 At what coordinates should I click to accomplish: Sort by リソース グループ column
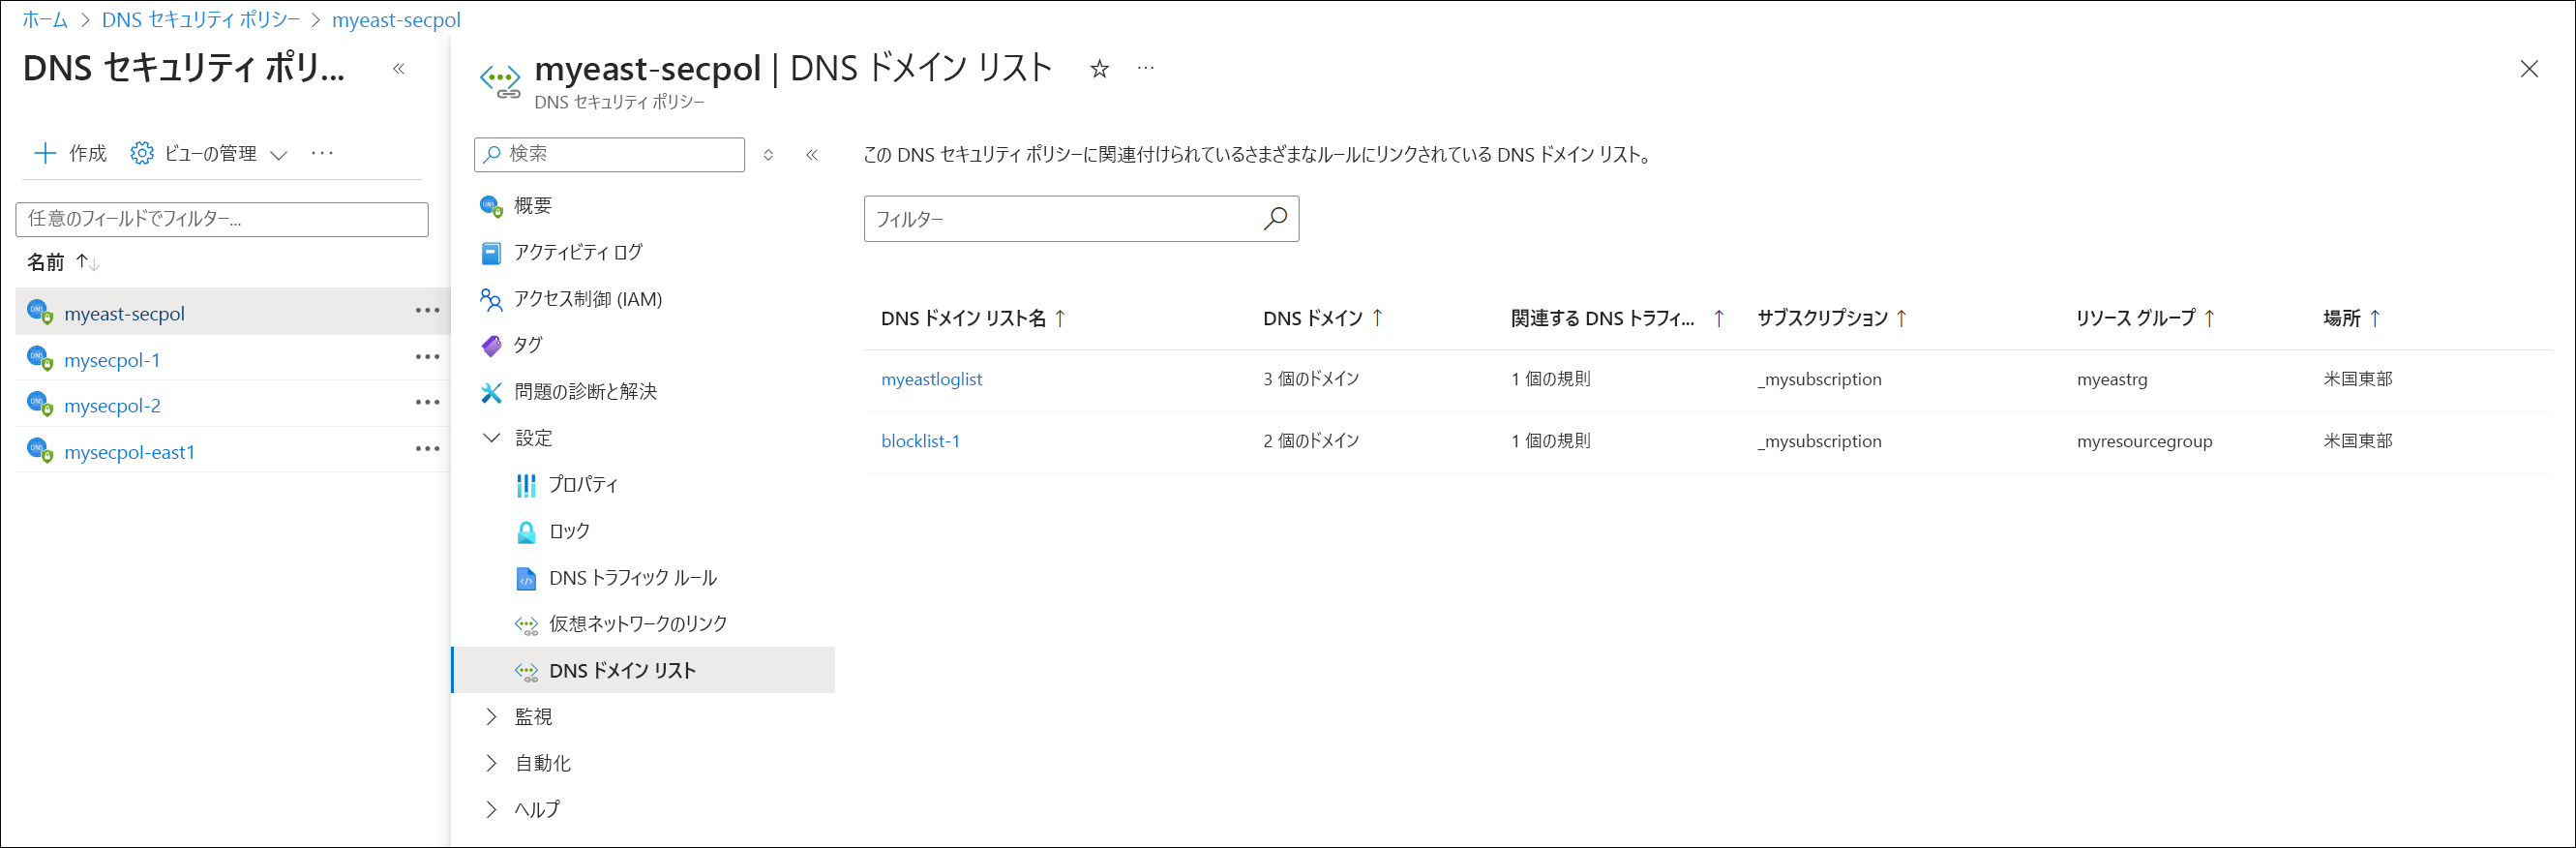click(2145, 318)
